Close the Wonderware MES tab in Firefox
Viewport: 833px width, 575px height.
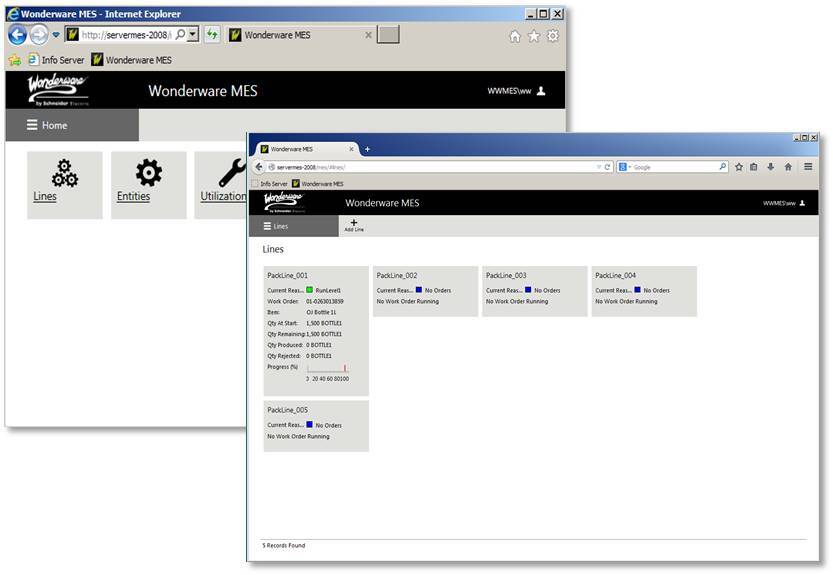[x=351, y=149]
